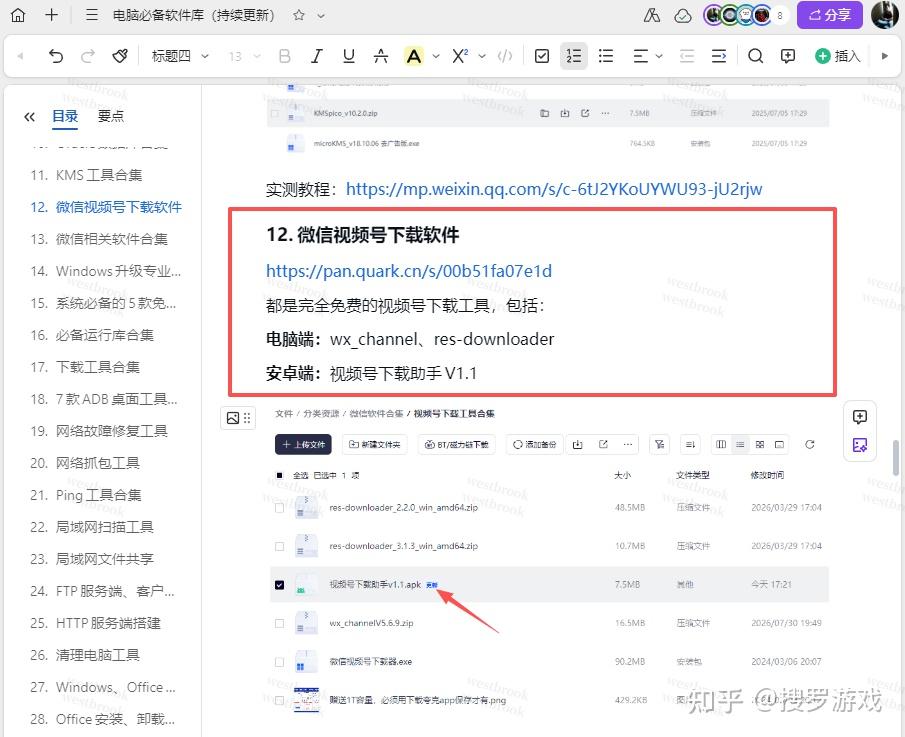This screenshot has width=905, height=737.
Task: Apply the yellow highlight text color
Action: pyautogui.click(x=414, y=56)
